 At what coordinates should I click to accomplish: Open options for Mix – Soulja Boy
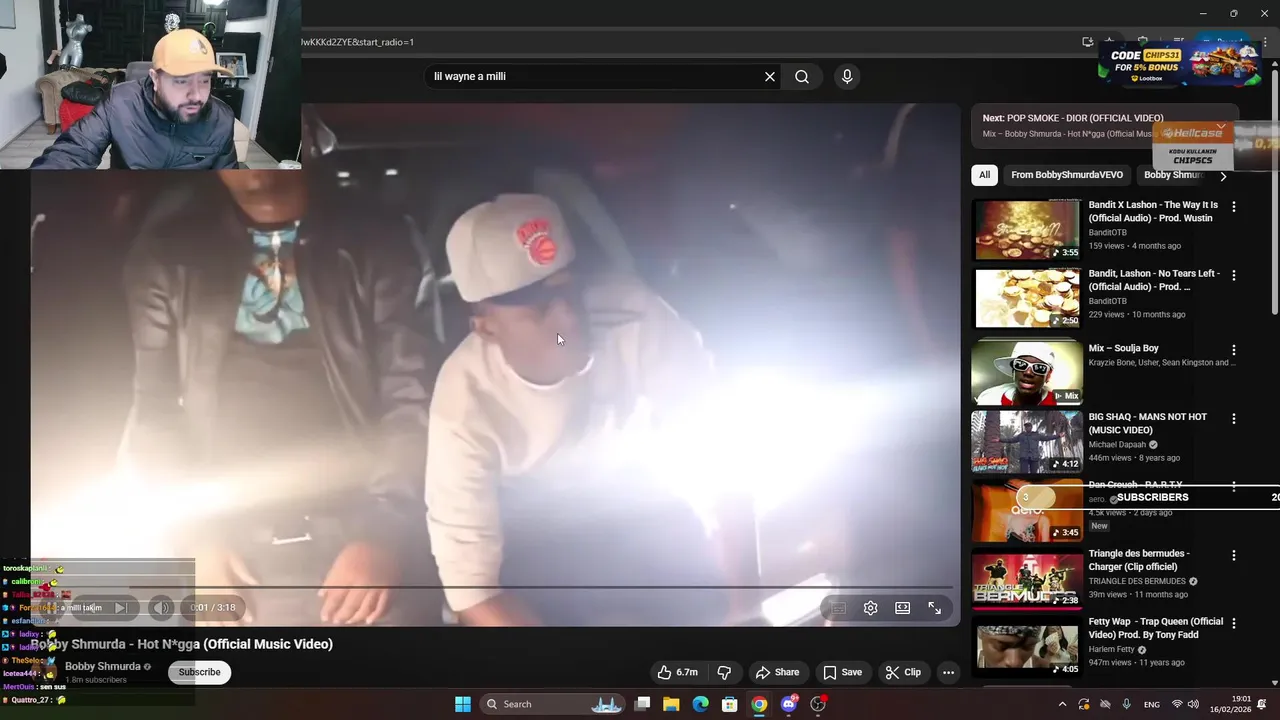(x=1233, y=350)
